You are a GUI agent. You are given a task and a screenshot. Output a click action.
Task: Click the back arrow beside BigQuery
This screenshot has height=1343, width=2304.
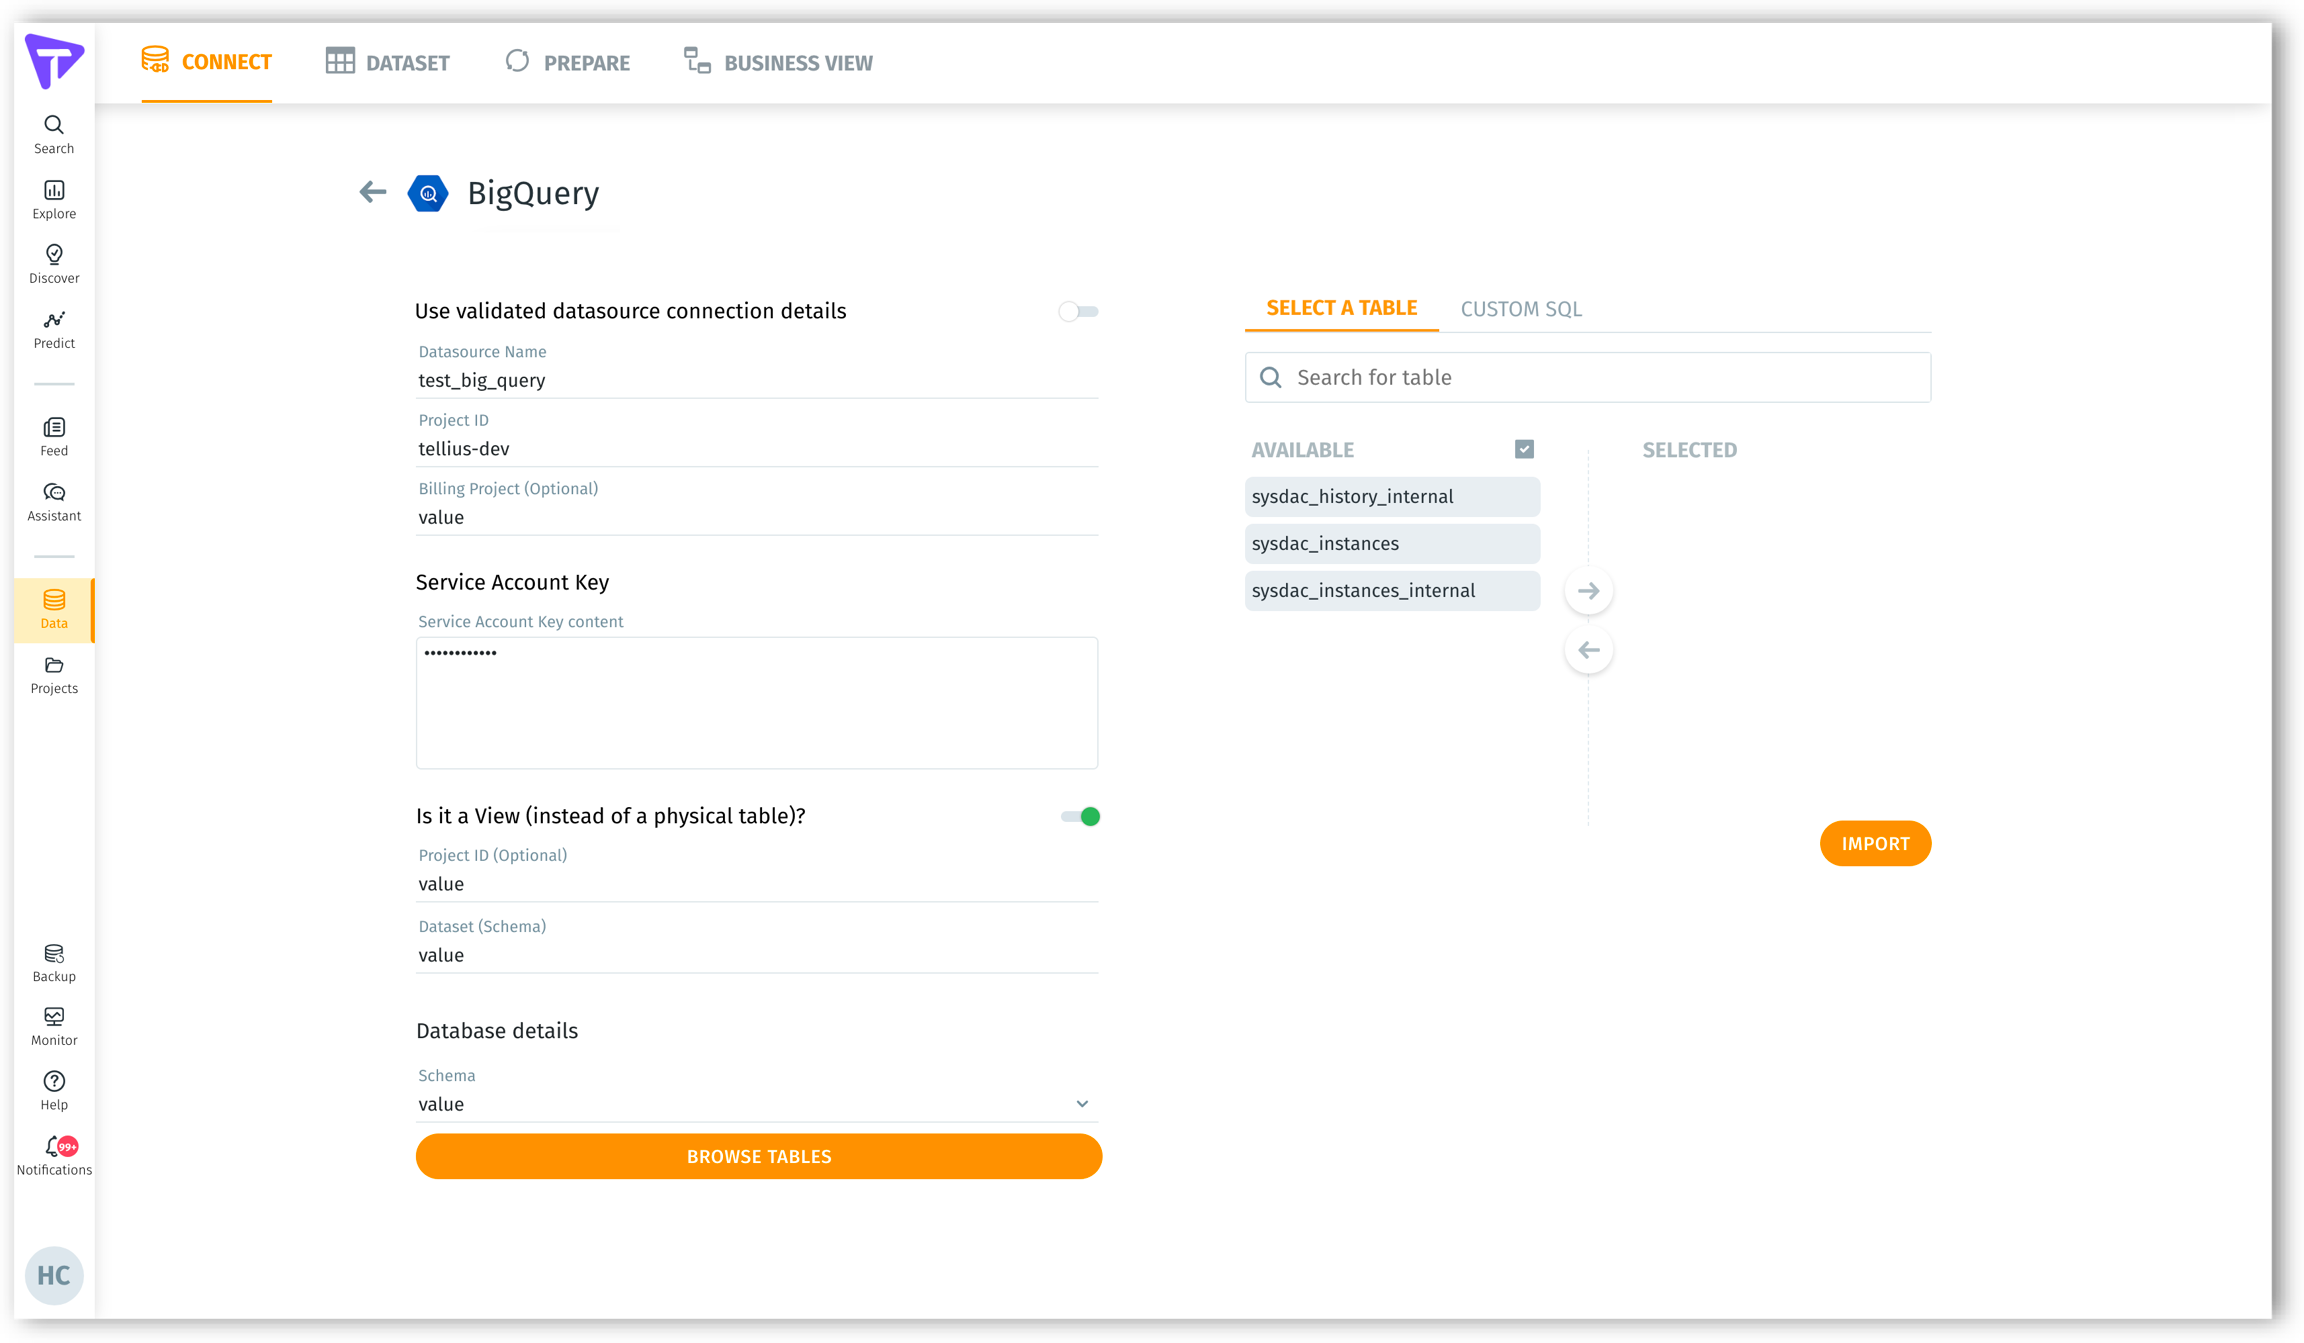coord(372,192)
